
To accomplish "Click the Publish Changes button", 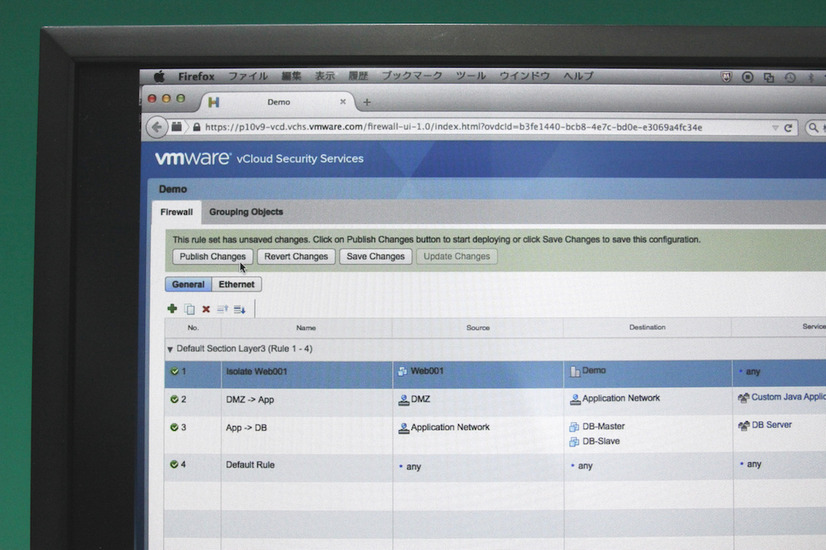I will [212, 257].
